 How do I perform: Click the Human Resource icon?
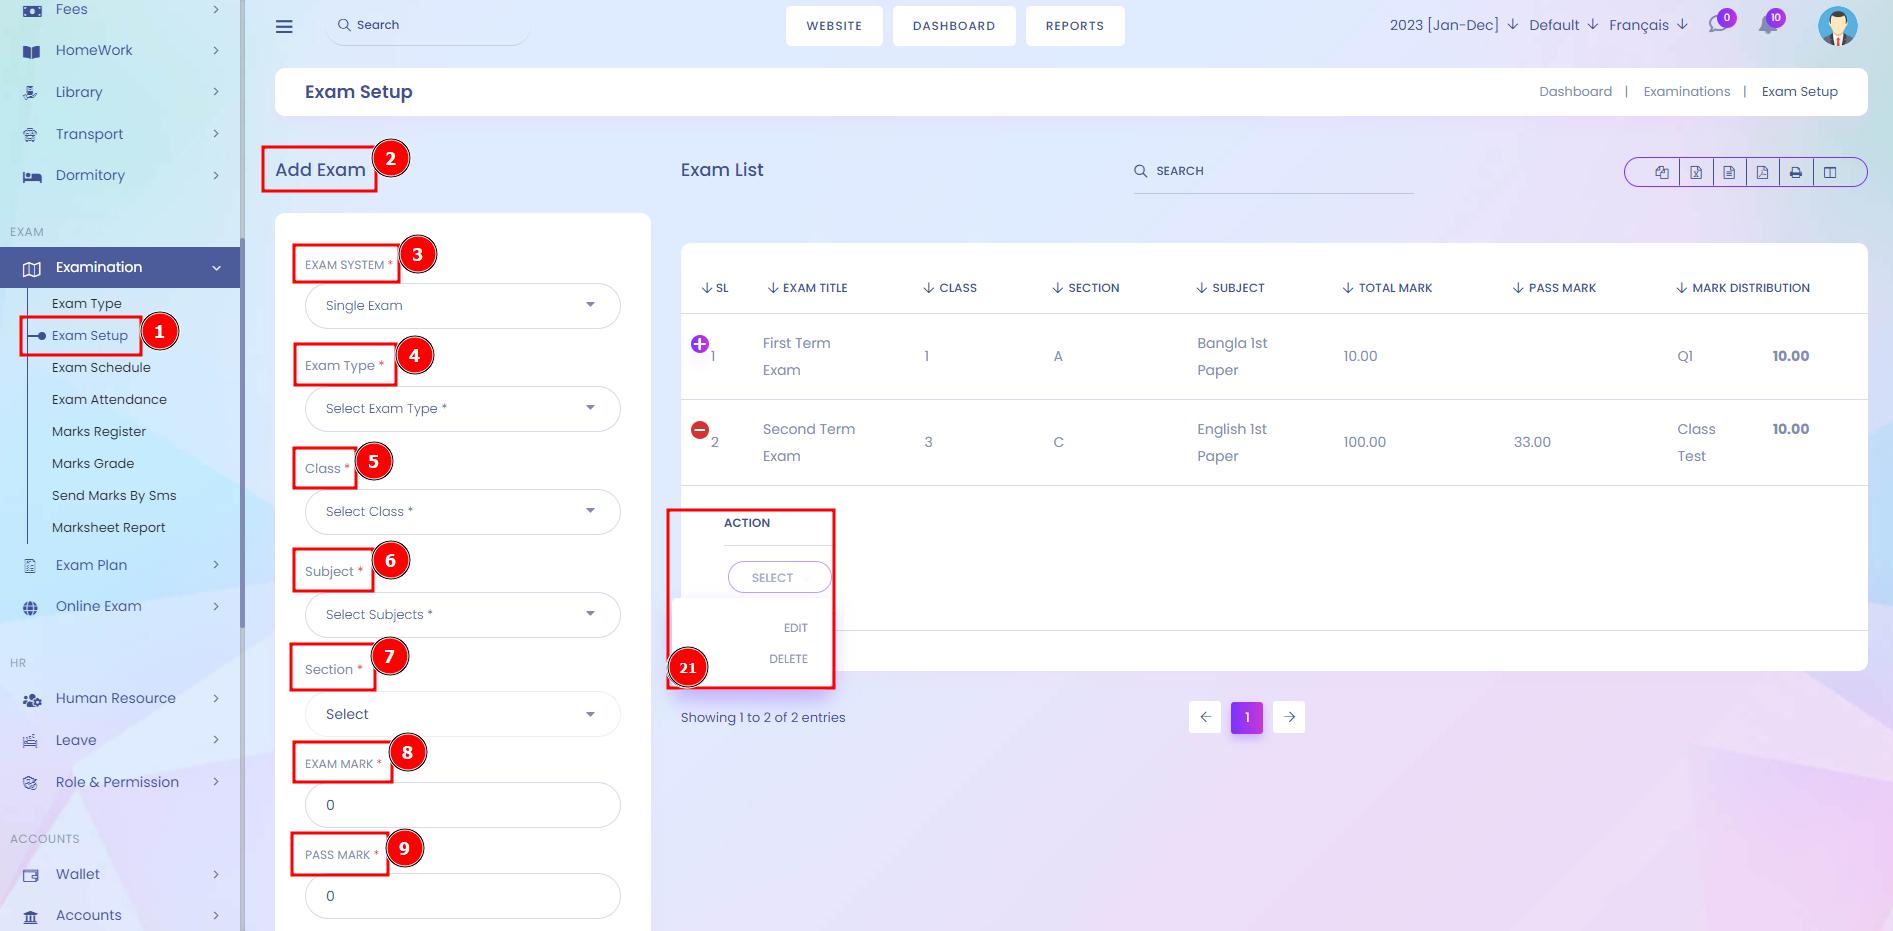(32, 699)
